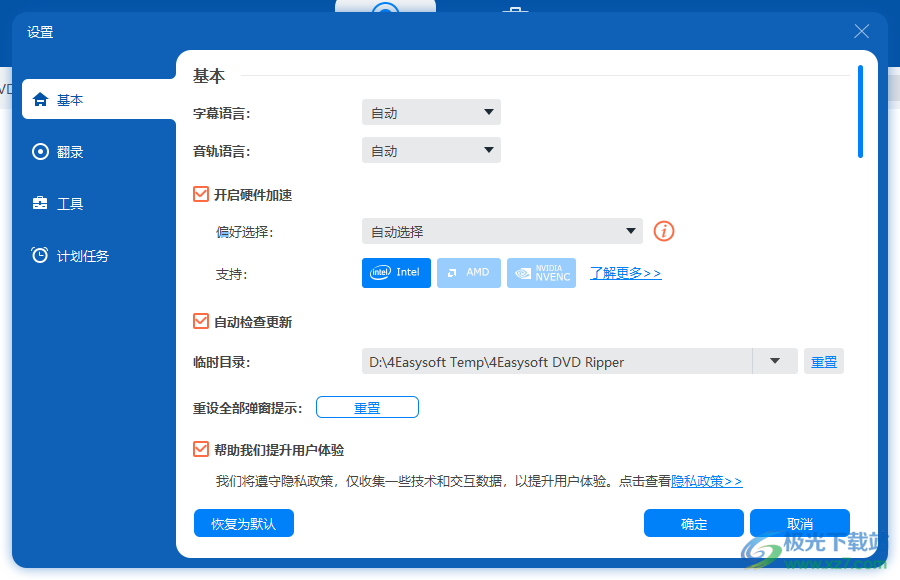
Task: Click the disc icon beside 翻录
Action: click(x=40, y=152)
